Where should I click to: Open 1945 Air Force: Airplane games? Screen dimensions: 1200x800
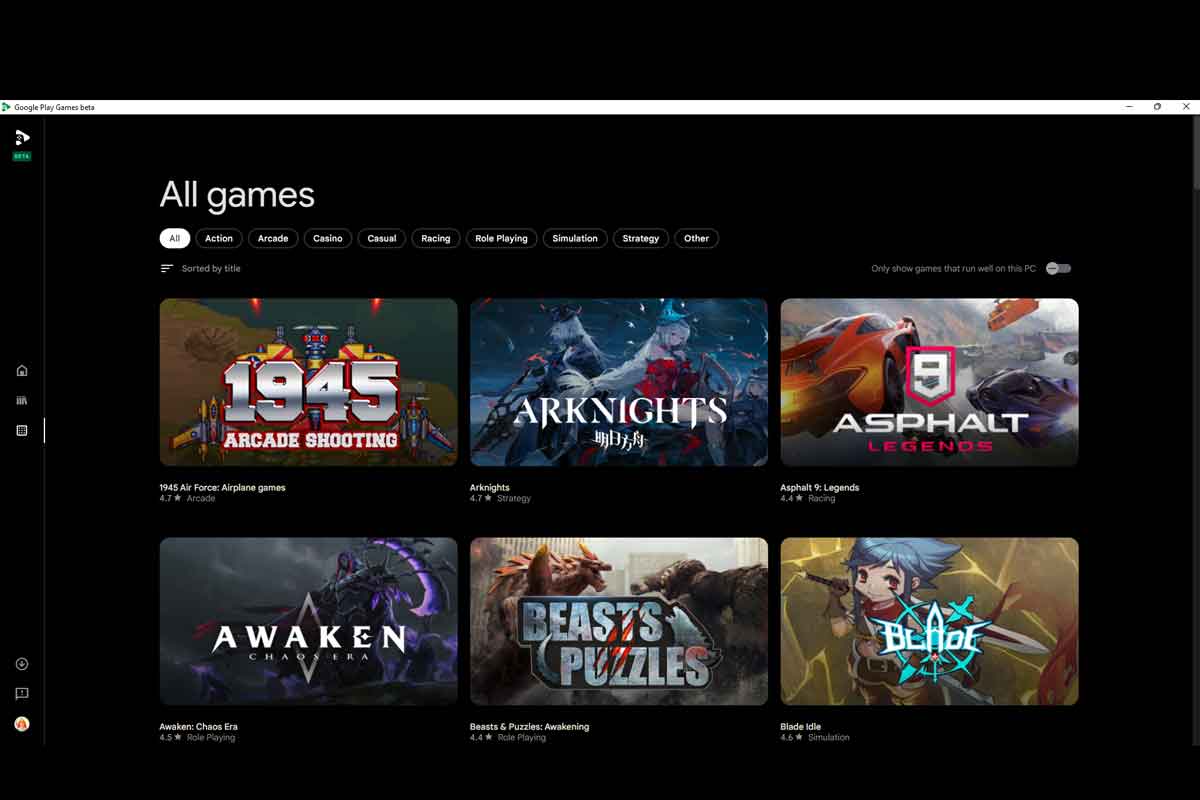click(308, 383)
